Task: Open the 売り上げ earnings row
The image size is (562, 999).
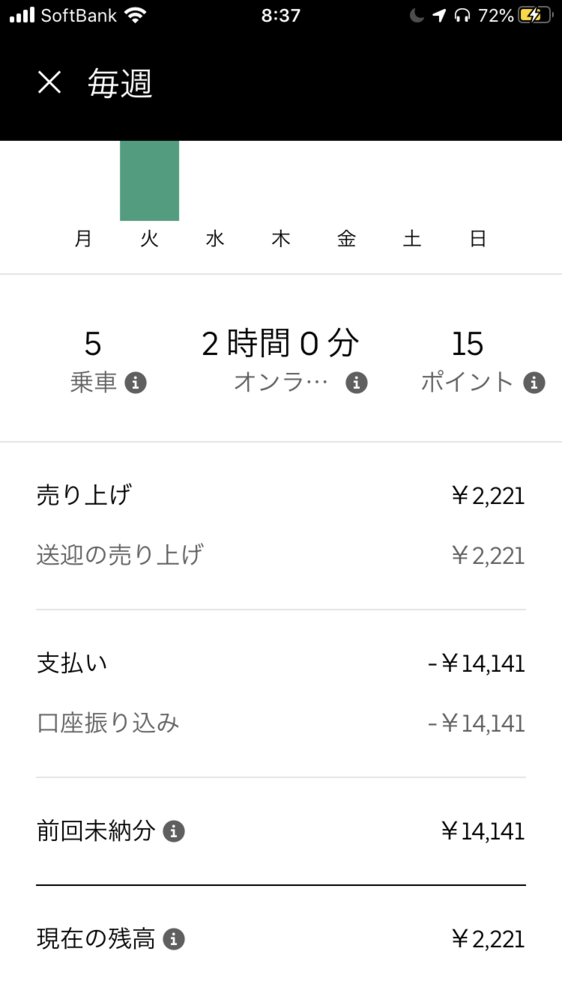Action: pyautogui.click(x=281, y=496)
